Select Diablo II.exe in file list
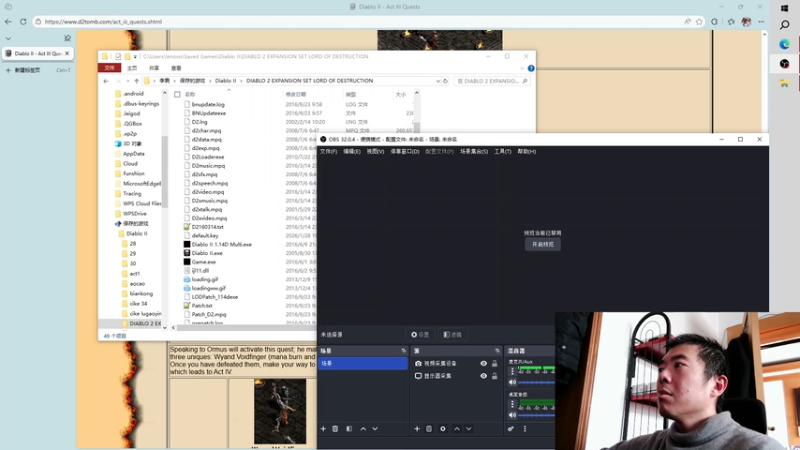800x450 pixels. pyautogui.click(x=207, y=253)
